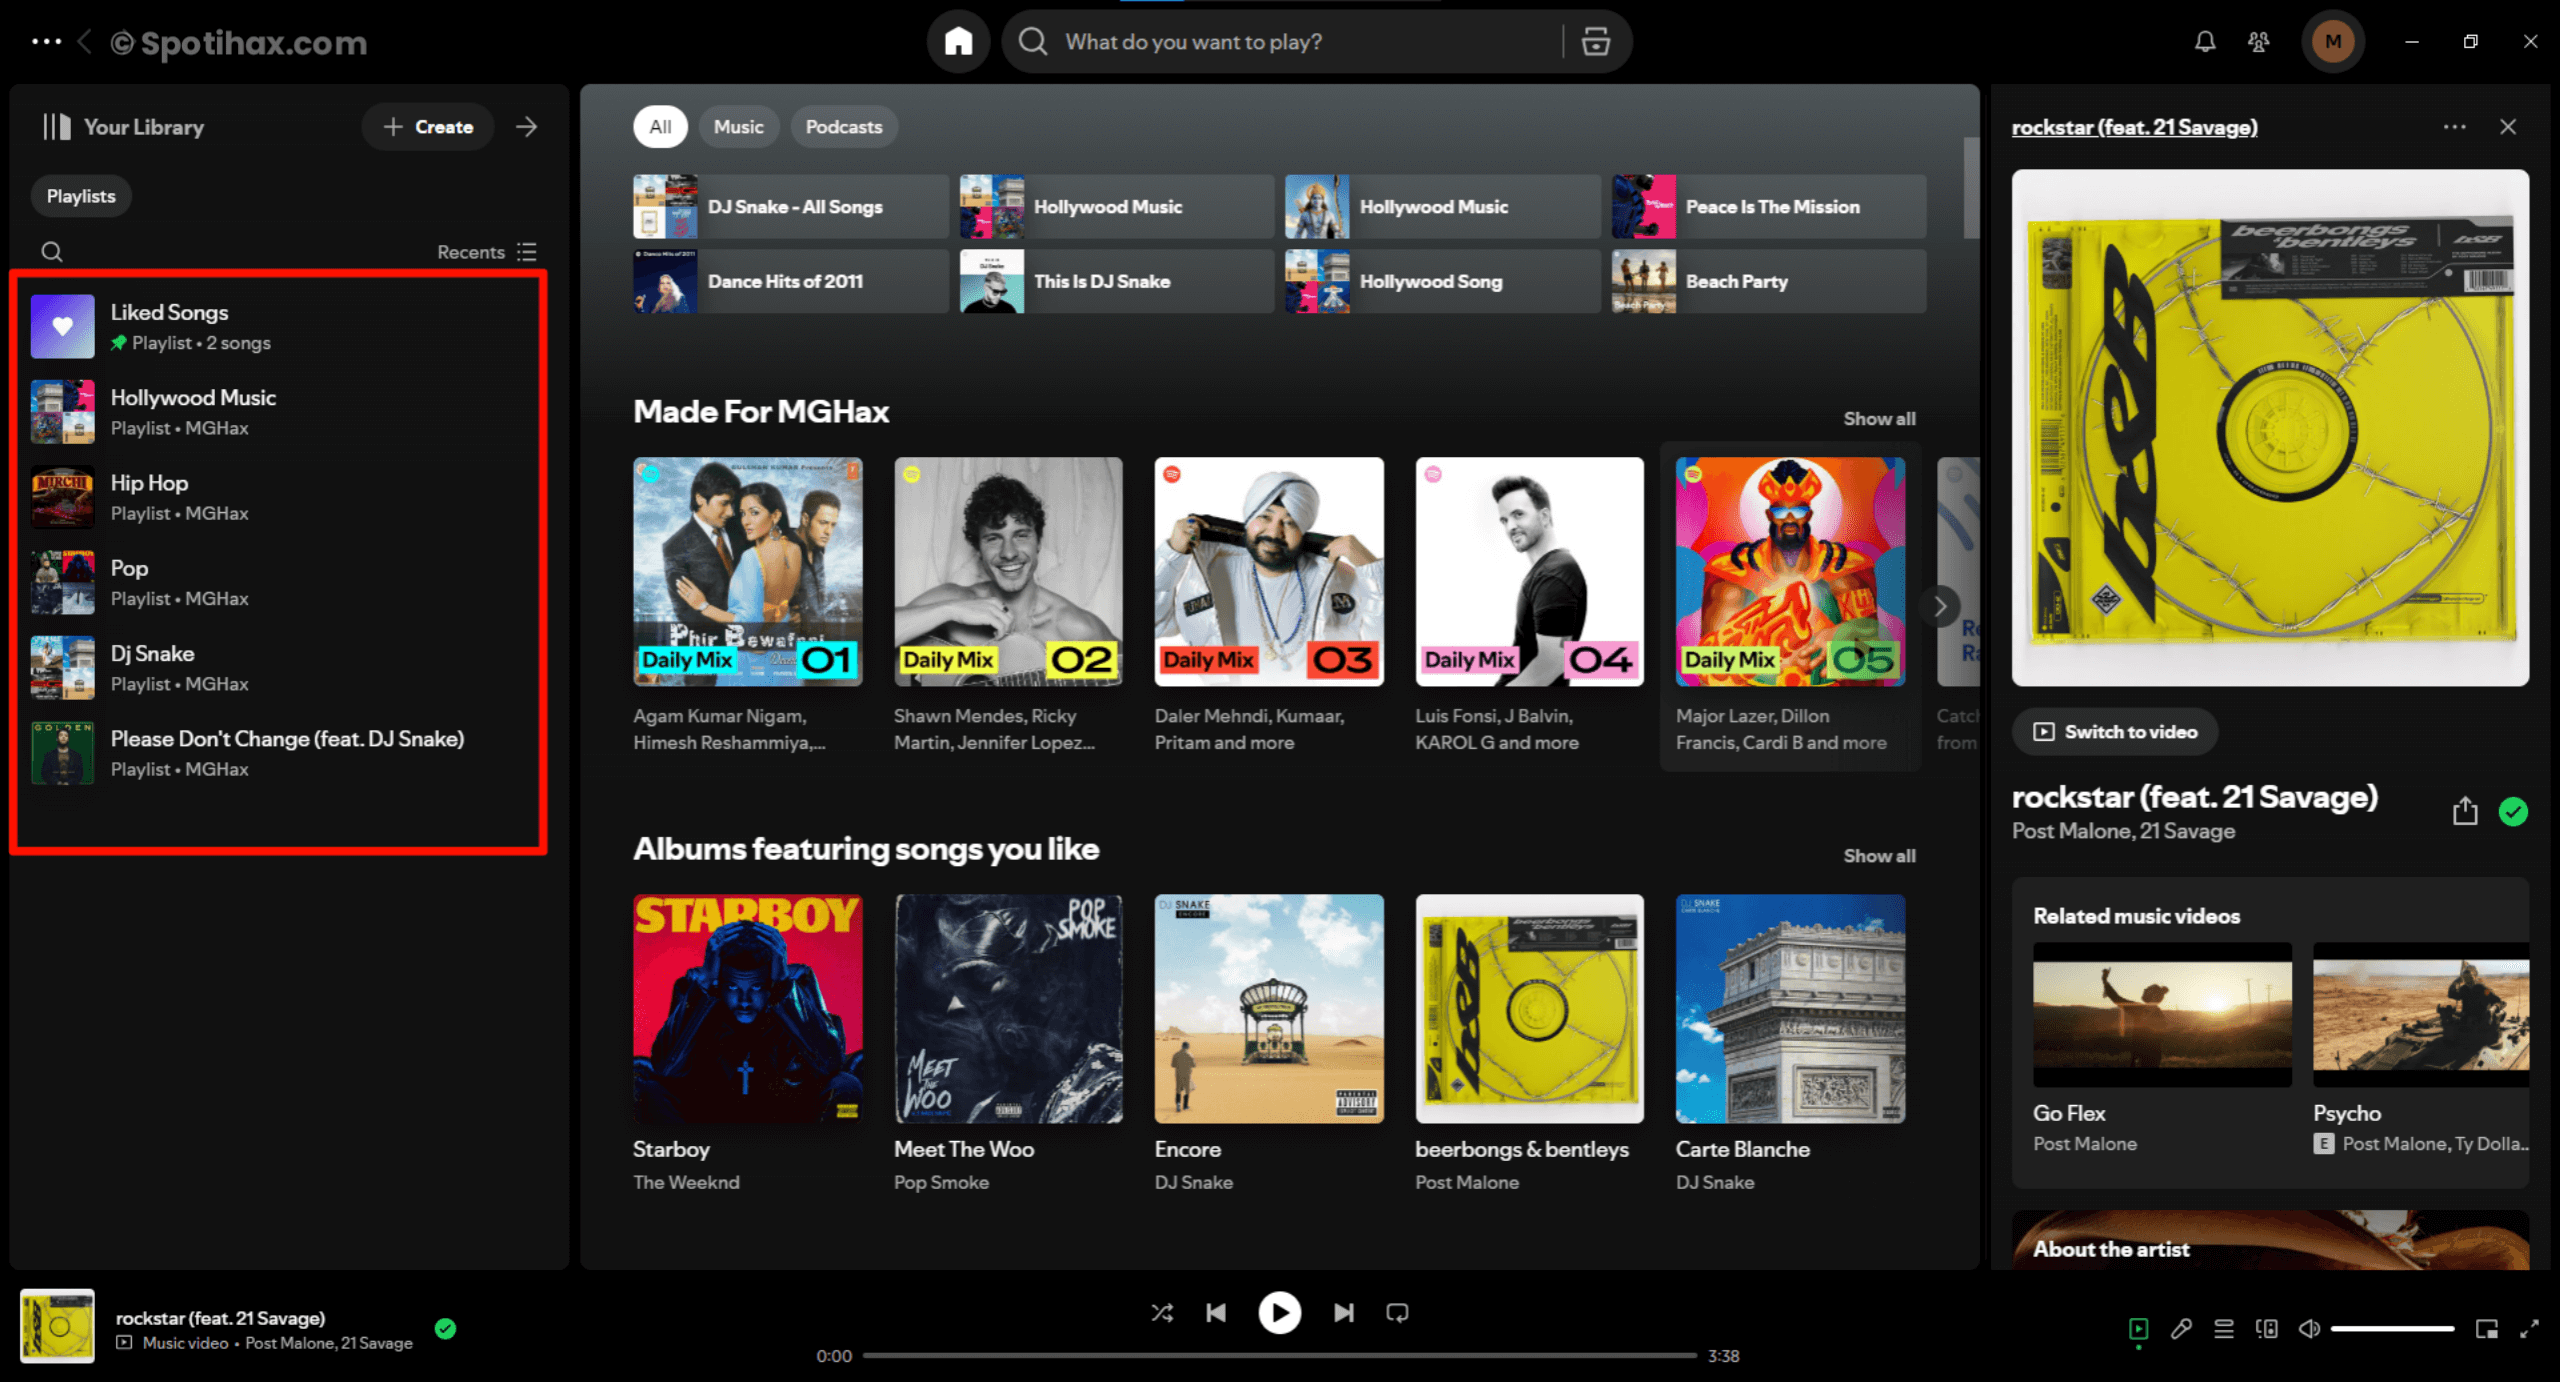The image size is (2560, 1382).
Task: Open Starboy album cover
Action: (747, 1008)
